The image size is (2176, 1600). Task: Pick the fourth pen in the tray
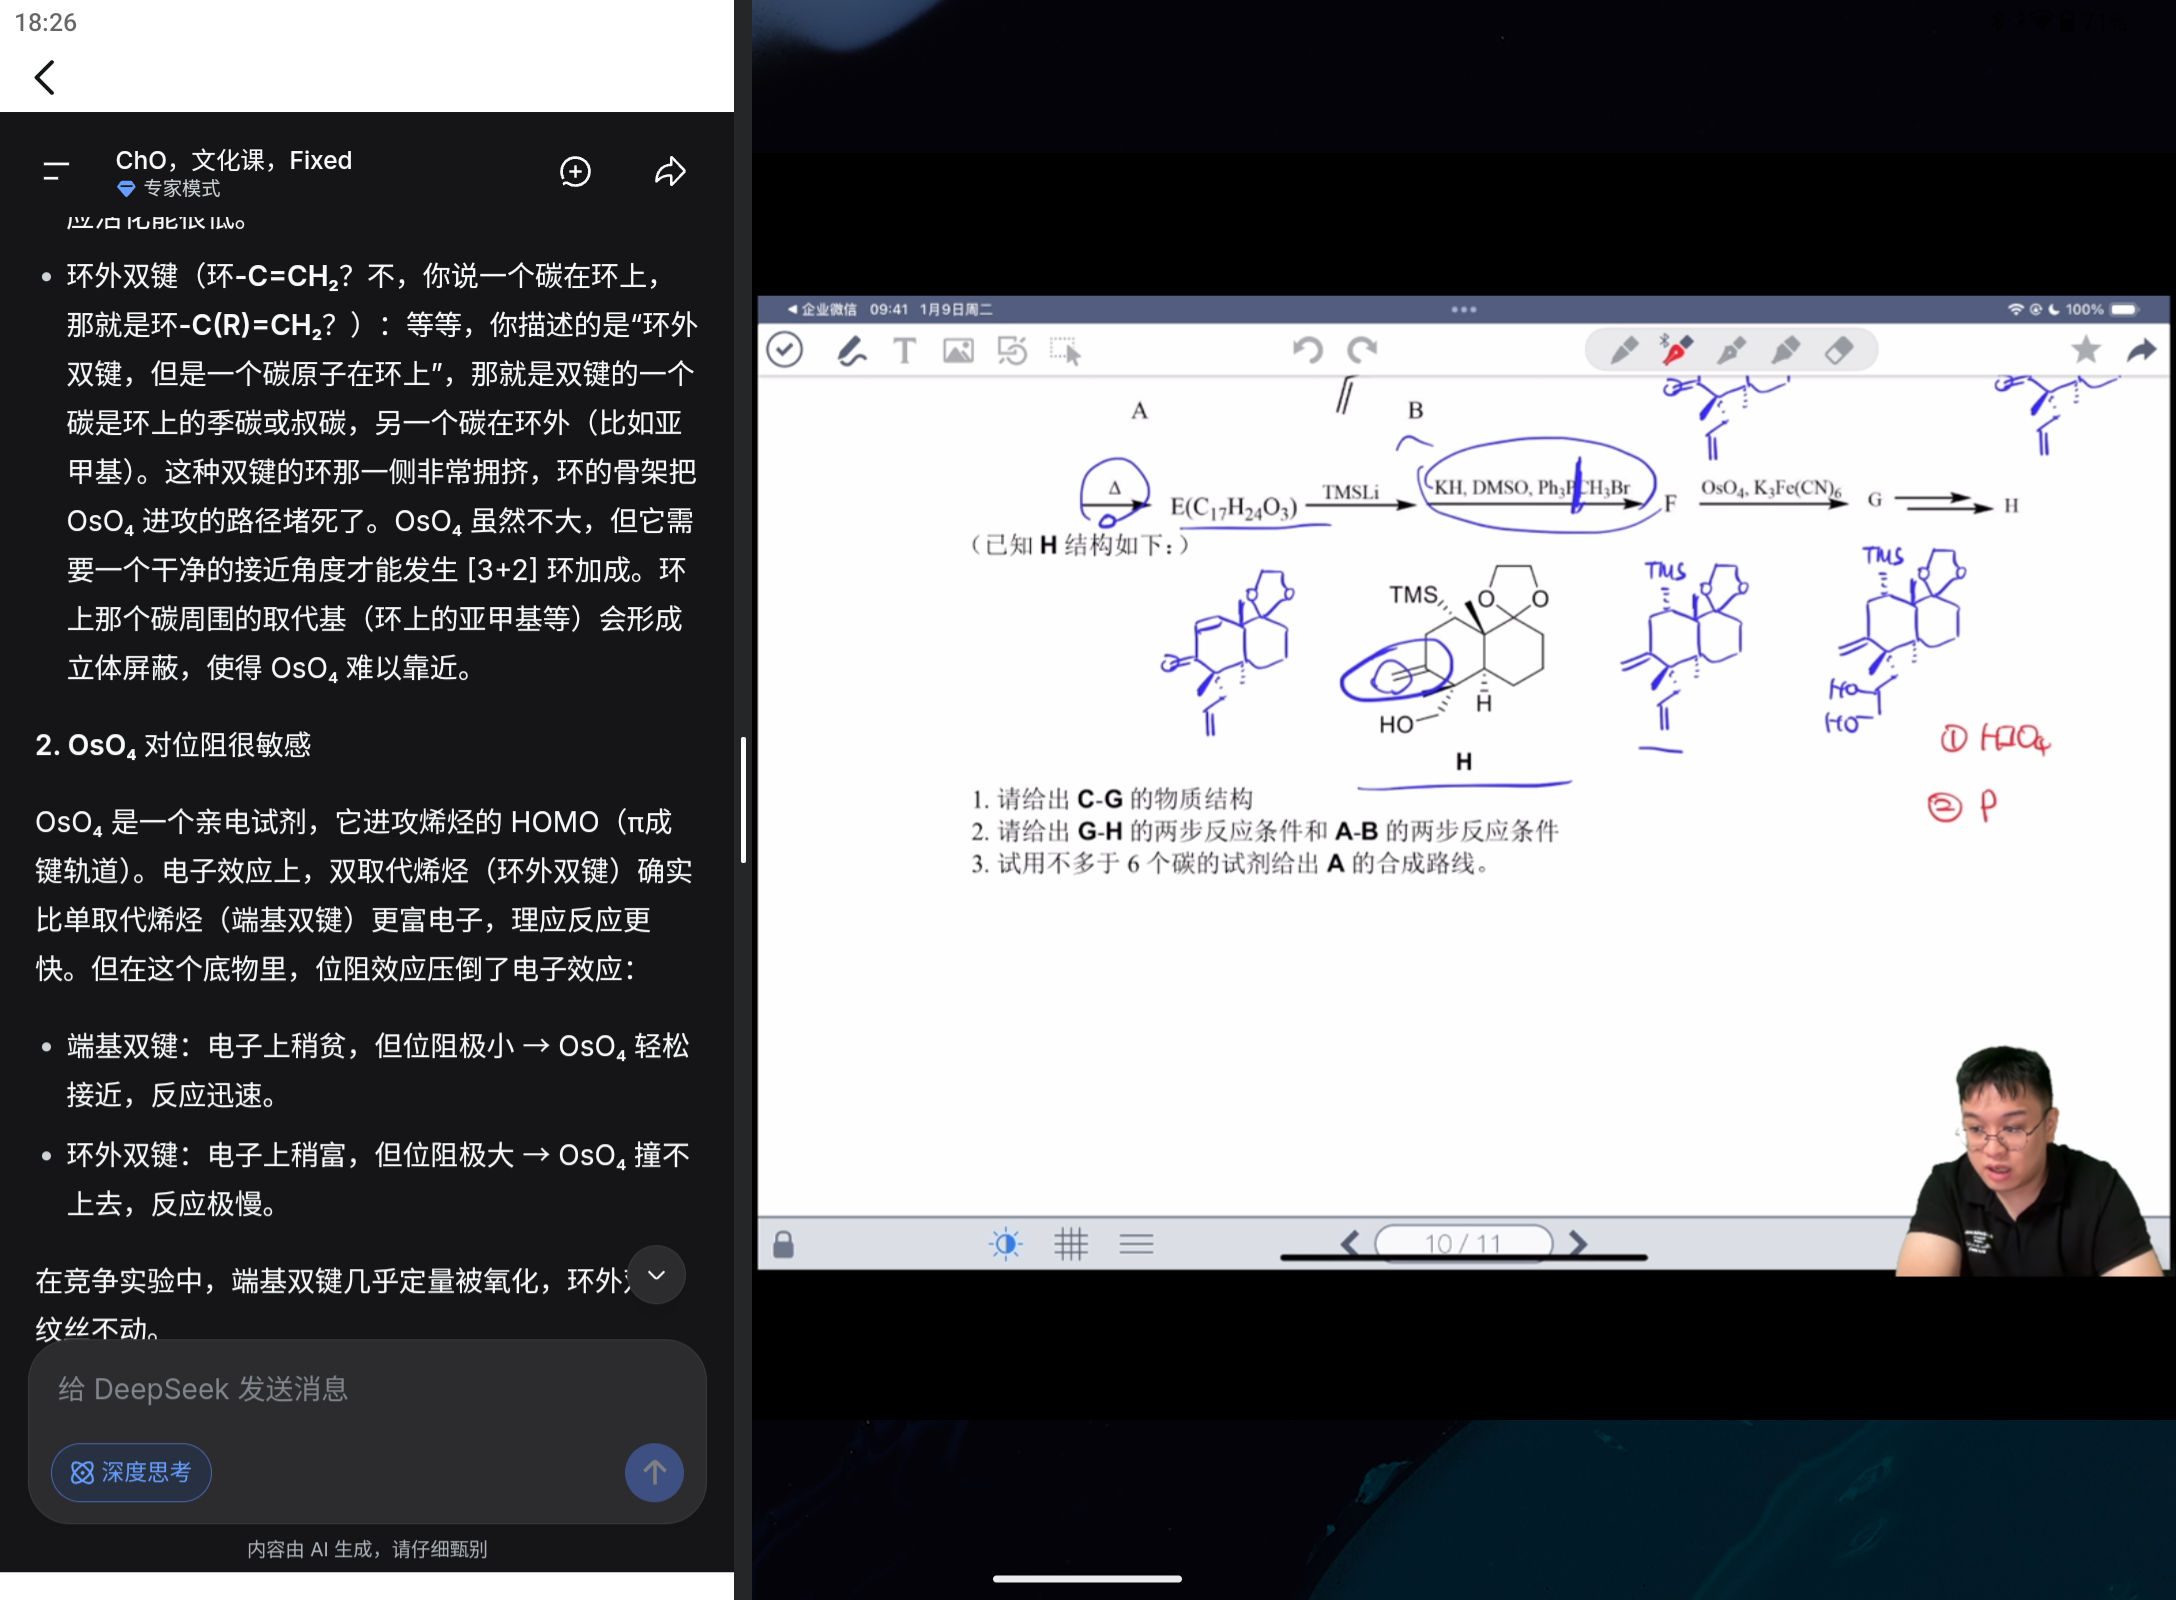pyautogui.click(x=1785, y=350)
